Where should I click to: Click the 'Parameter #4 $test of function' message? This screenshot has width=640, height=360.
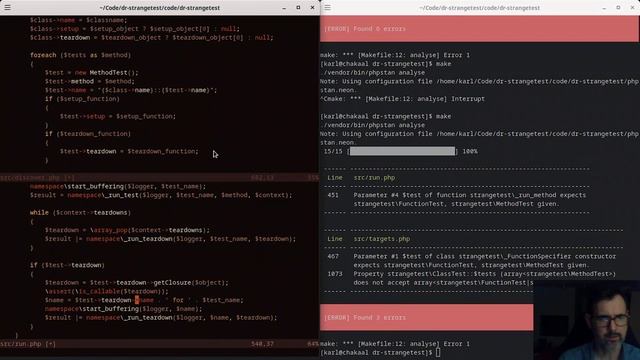pyautogui.click(x=470, y=200)
